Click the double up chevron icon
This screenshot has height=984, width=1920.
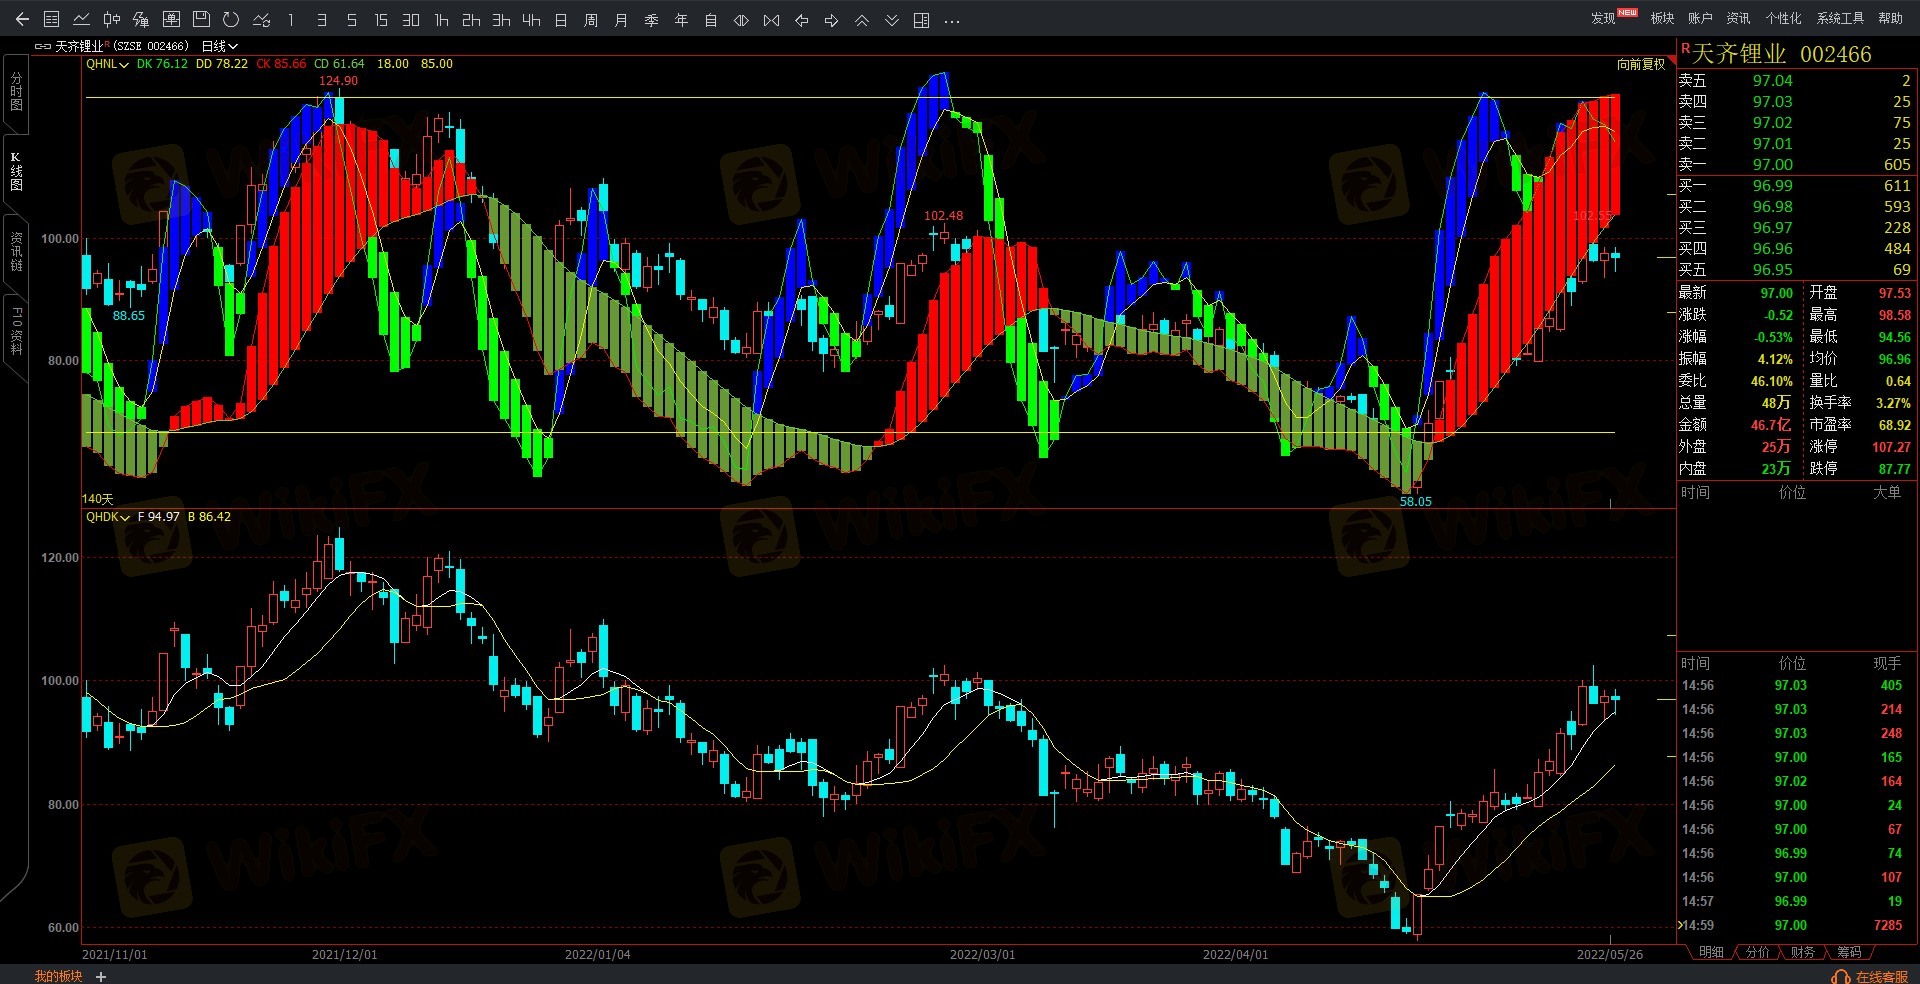pyautogui.click(x=861, y=19)
